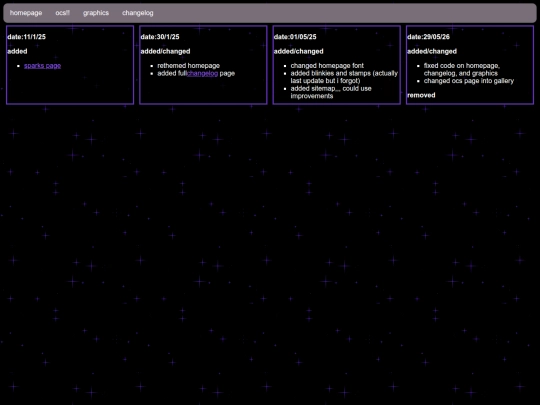Image resolution: width=540 pixels, height=405 pixels.
Task: Click 'rethemed homepage' list item
Action: 188,65
